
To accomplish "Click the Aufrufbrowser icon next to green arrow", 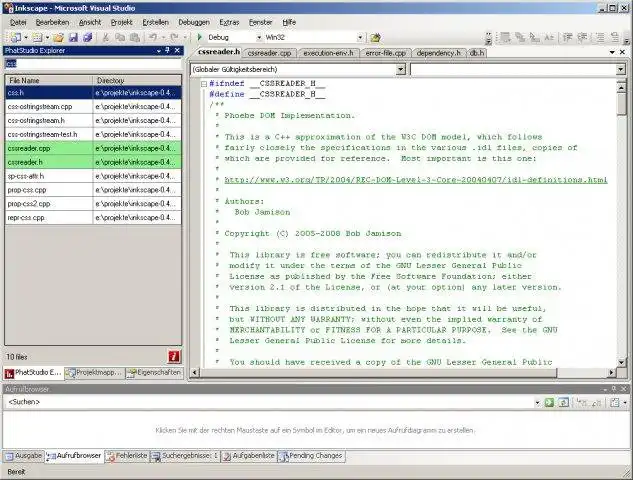I will click(x=564, y=402).
